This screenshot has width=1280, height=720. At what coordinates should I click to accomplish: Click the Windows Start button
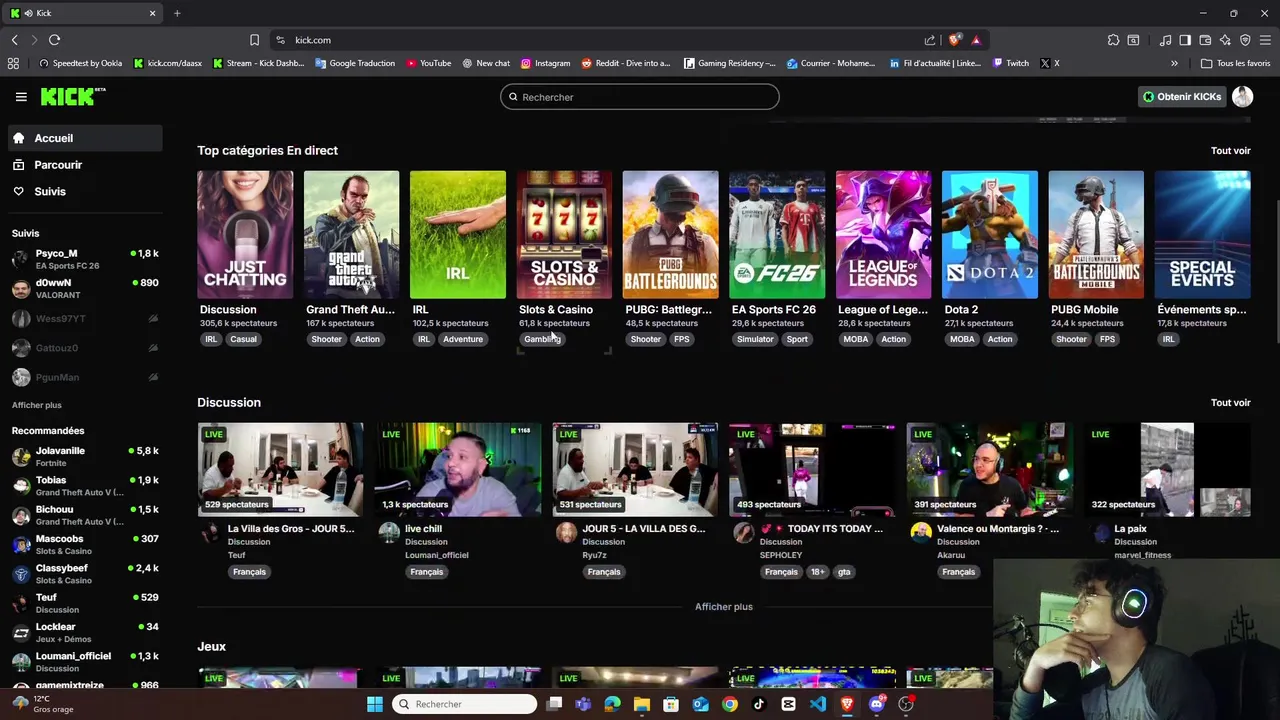(374, 704)
